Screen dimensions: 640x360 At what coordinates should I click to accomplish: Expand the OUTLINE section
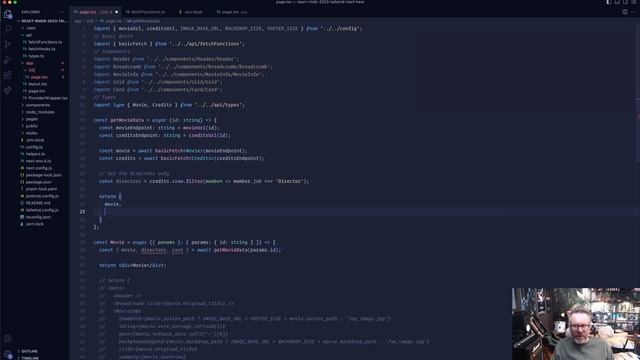[x=29, y=351]
